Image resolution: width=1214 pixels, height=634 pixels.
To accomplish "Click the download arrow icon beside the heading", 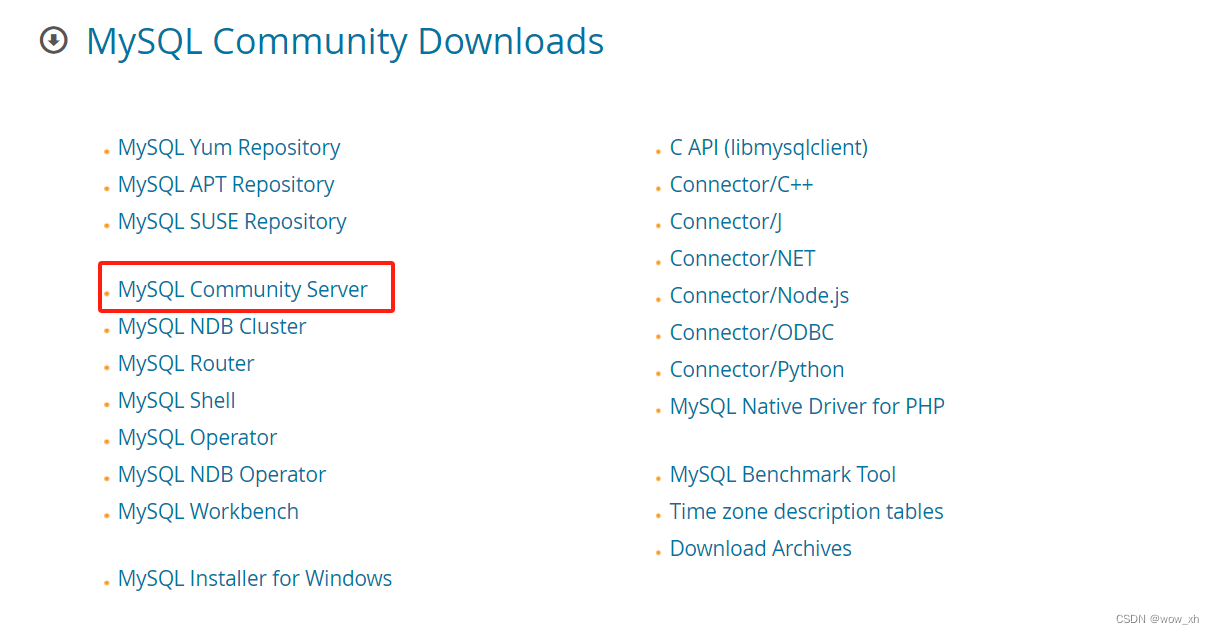I will (53, 41).
